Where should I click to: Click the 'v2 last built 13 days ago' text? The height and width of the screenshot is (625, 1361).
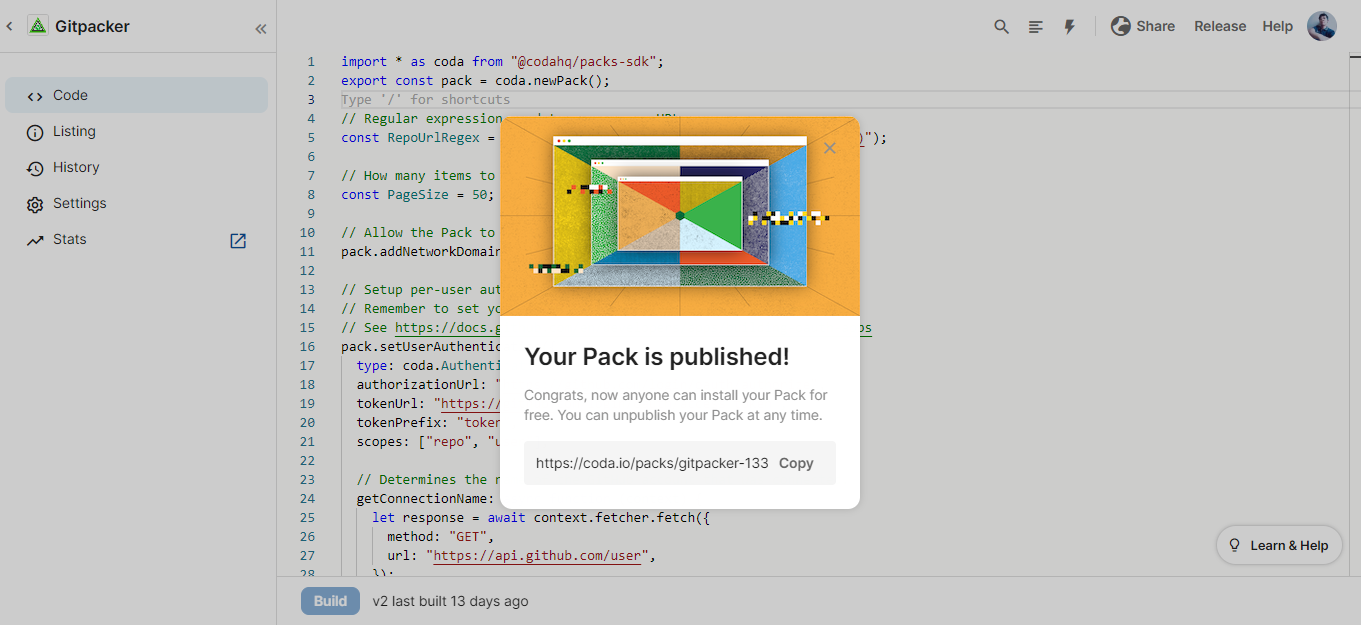click(451, 601)
